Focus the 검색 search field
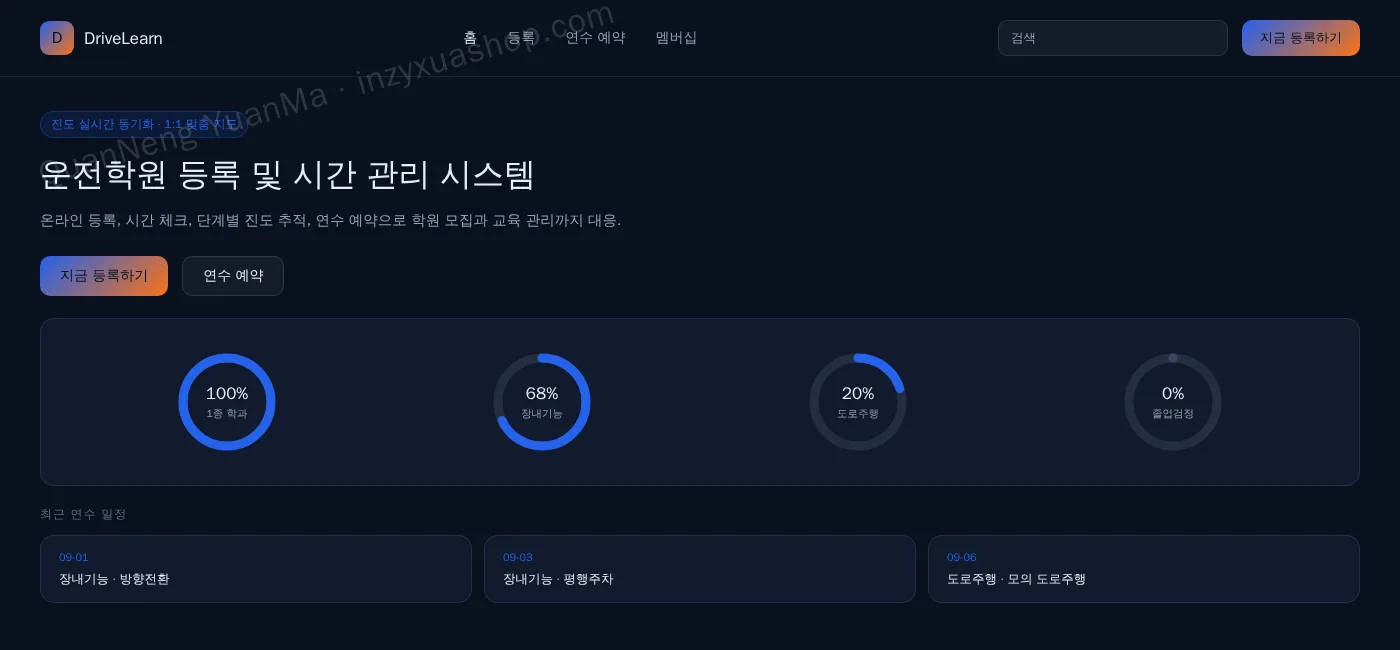Screen dimensions: 1400x650 (x=1113, y=38)
